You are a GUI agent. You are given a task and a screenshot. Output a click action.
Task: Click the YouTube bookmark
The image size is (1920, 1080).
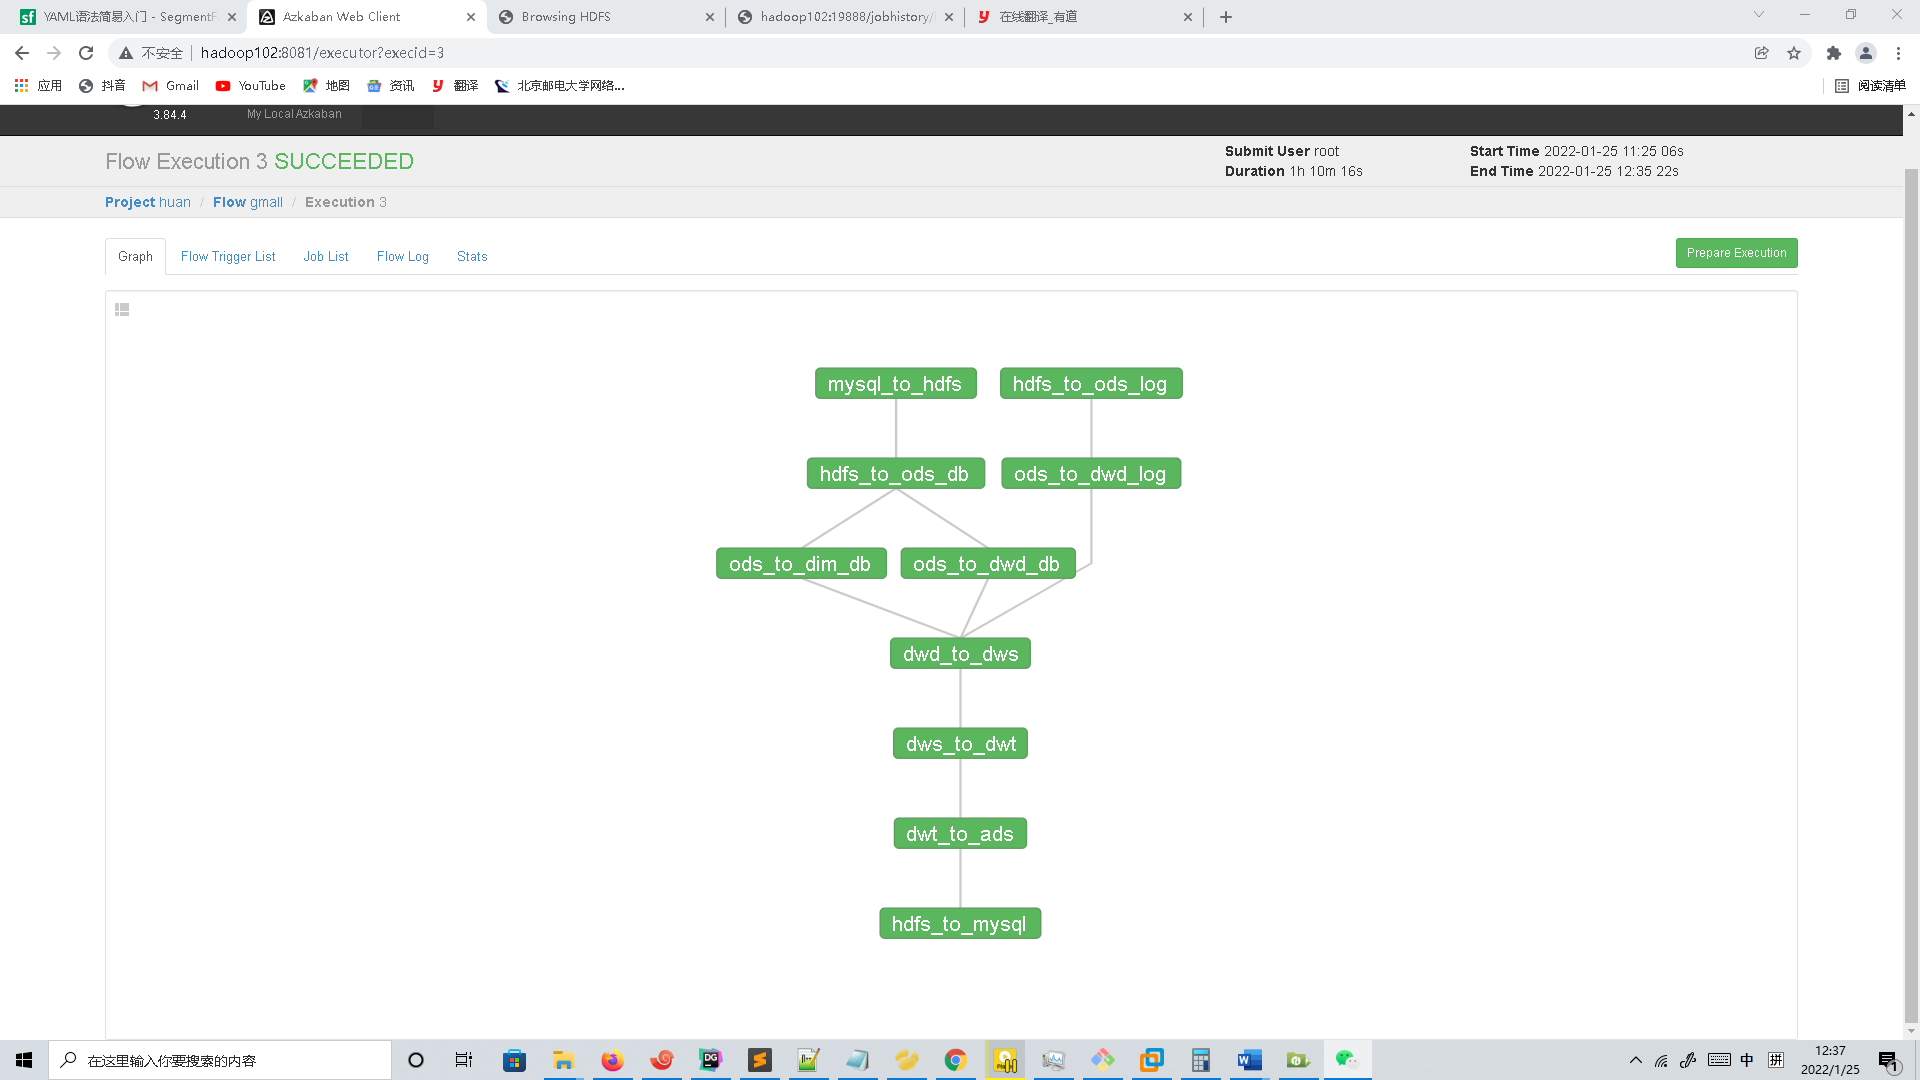pyautogui.click(x=251, y=86)
